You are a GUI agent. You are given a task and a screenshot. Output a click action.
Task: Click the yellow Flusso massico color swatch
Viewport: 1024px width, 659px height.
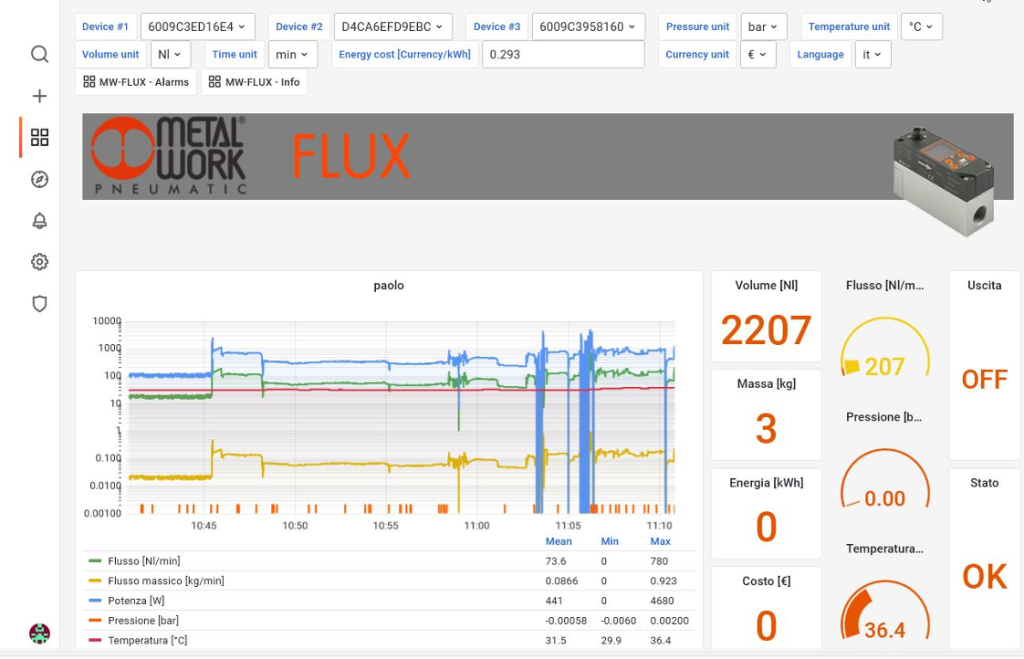point(95,581)
